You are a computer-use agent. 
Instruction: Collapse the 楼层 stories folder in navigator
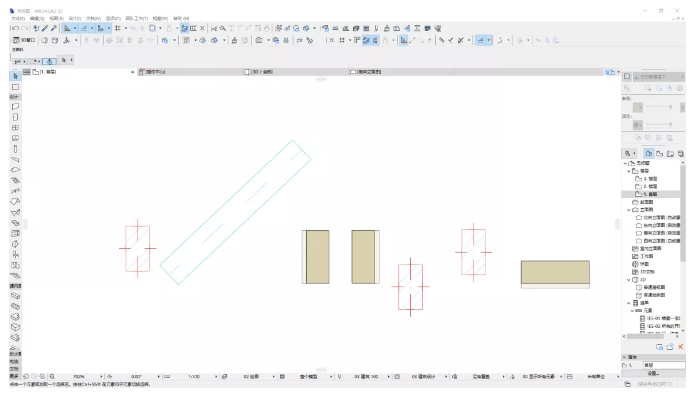(629, 171)
